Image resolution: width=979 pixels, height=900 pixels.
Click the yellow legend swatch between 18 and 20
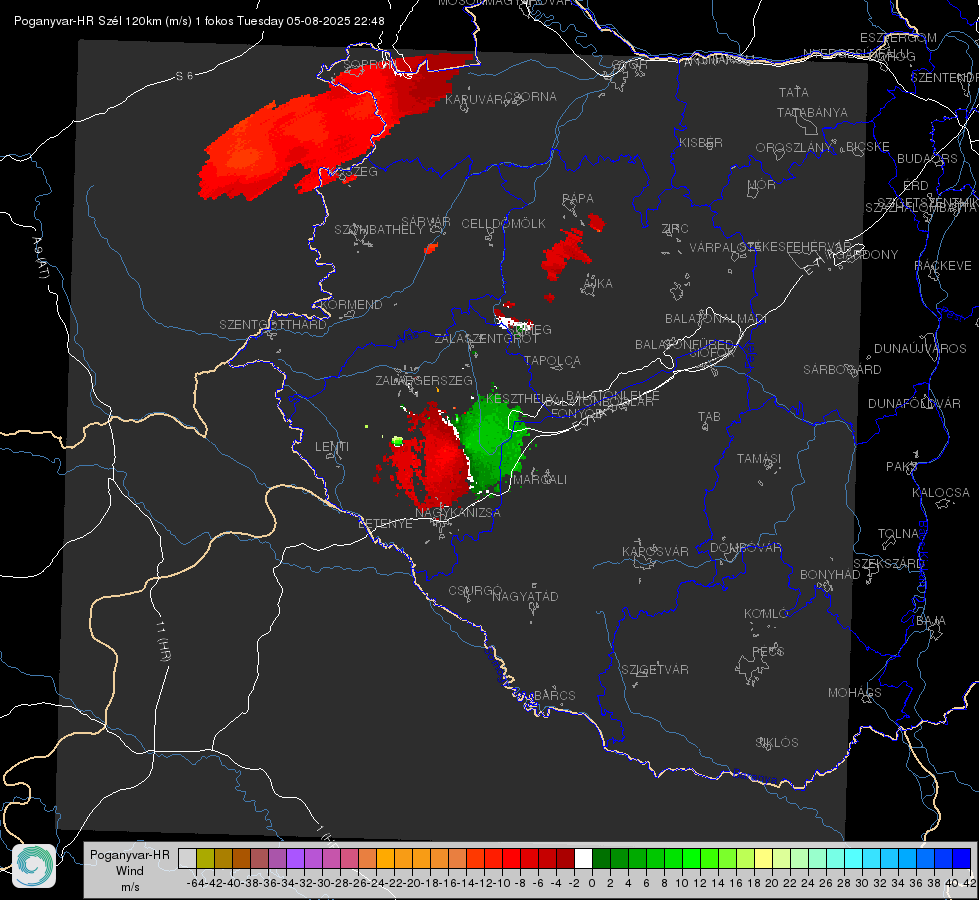click(x=763, y=858)
